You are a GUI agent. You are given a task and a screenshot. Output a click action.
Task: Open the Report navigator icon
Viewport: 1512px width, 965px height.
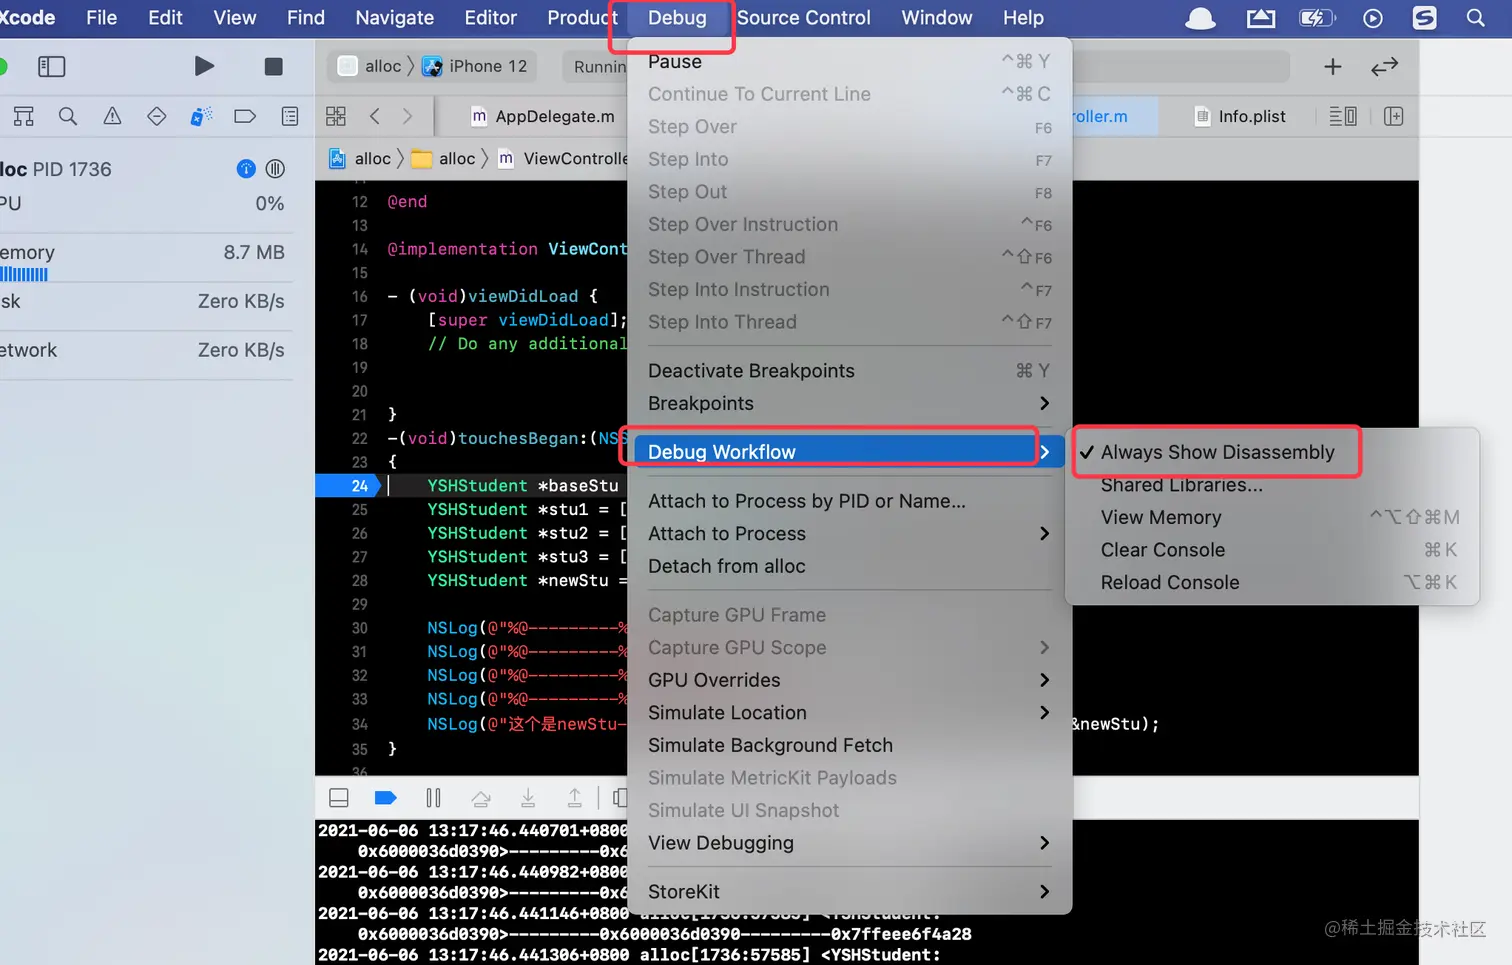coord(290,116)
